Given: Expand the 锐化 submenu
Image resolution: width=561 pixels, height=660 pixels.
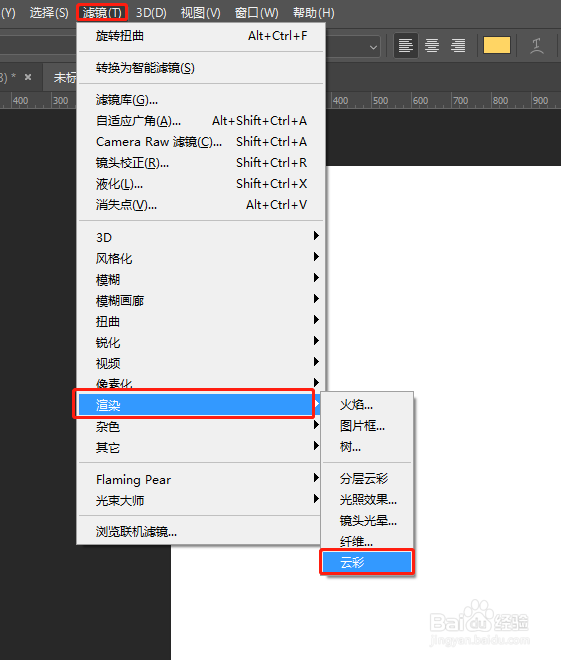Looking at the screenshot, I should point(201,343).
